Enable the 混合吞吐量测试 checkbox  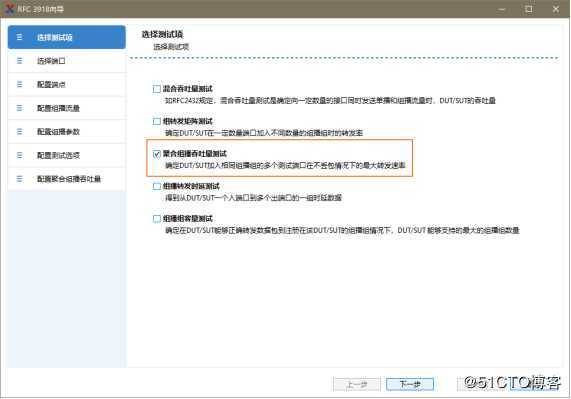(x=157, y=89)
